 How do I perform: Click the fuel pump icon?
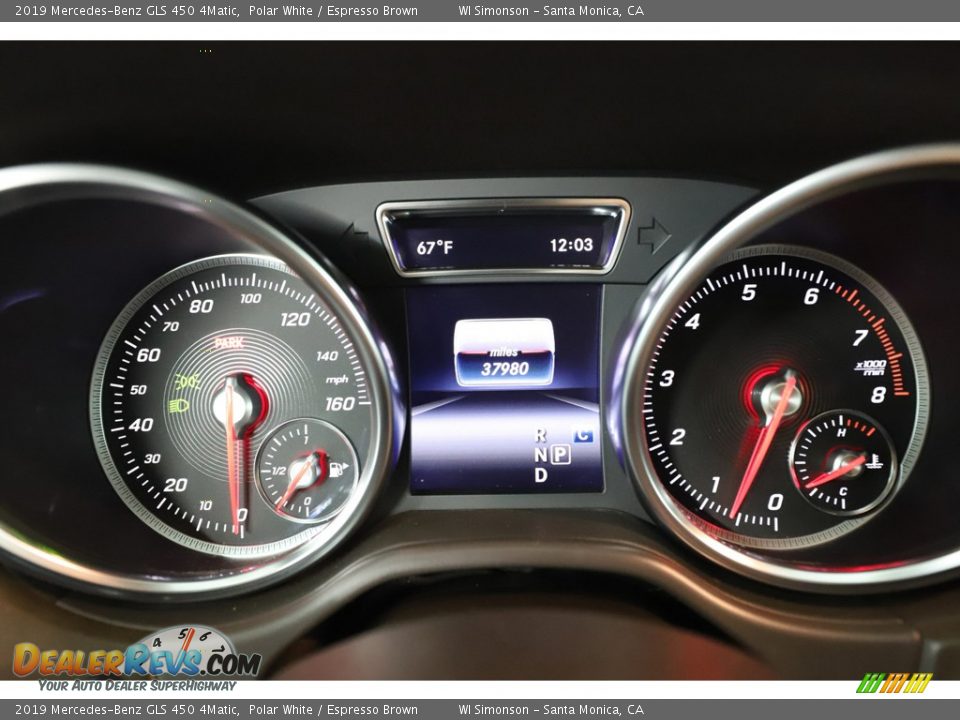point(338,470)
